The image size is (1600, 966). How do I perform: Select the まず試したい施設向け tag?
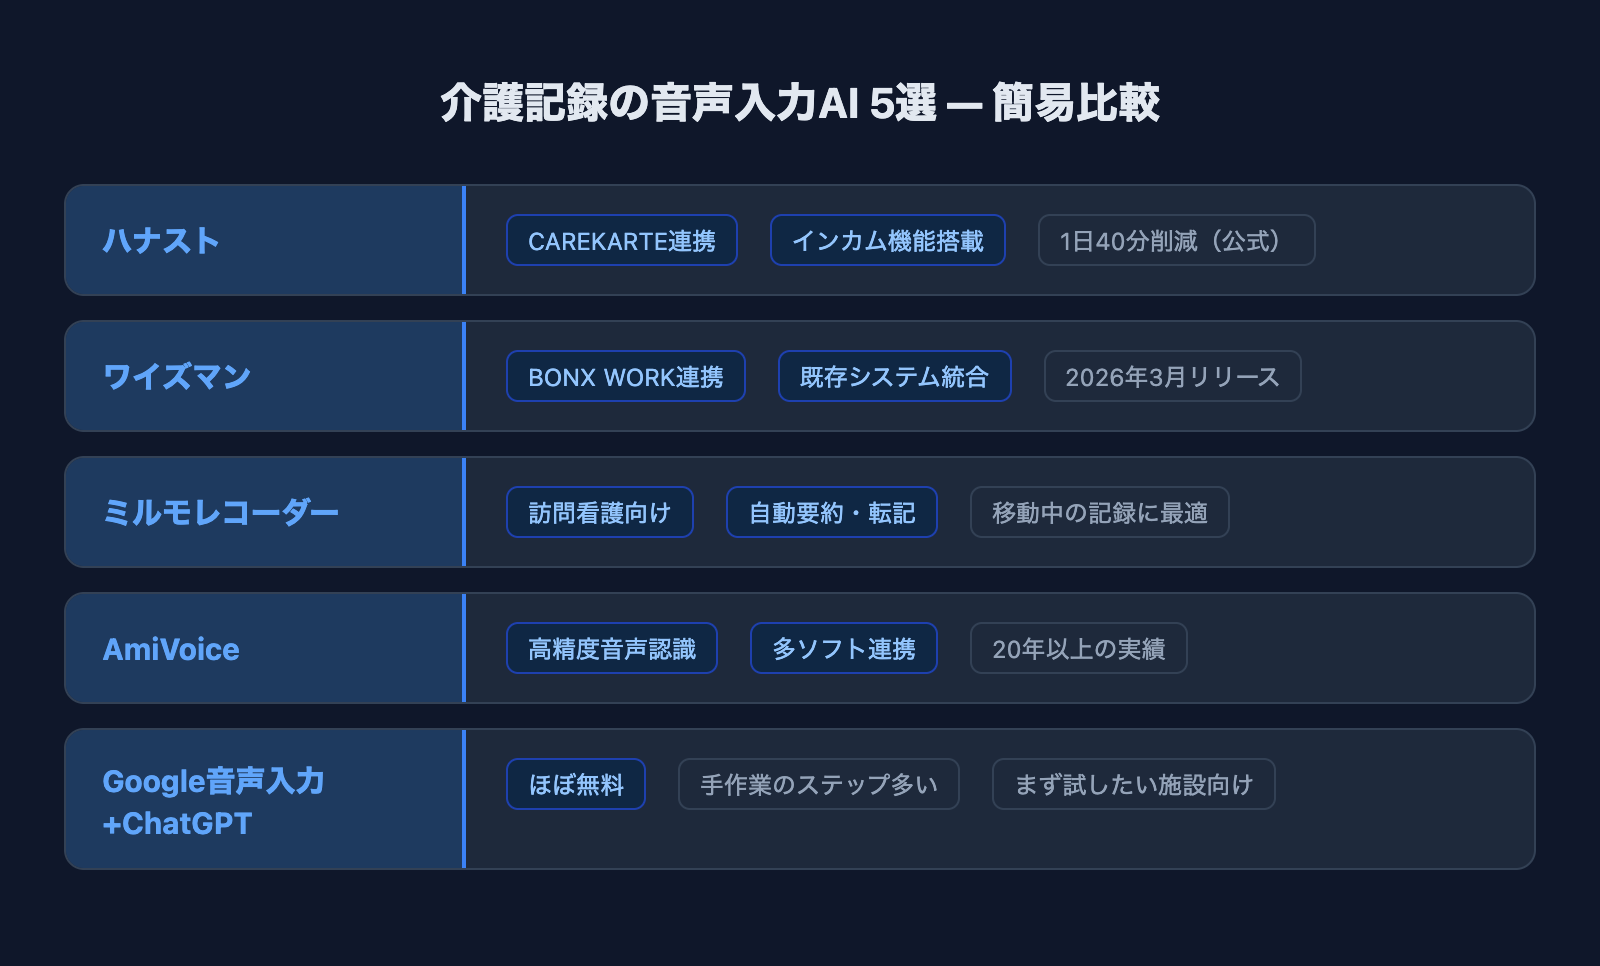(1133, 785)
